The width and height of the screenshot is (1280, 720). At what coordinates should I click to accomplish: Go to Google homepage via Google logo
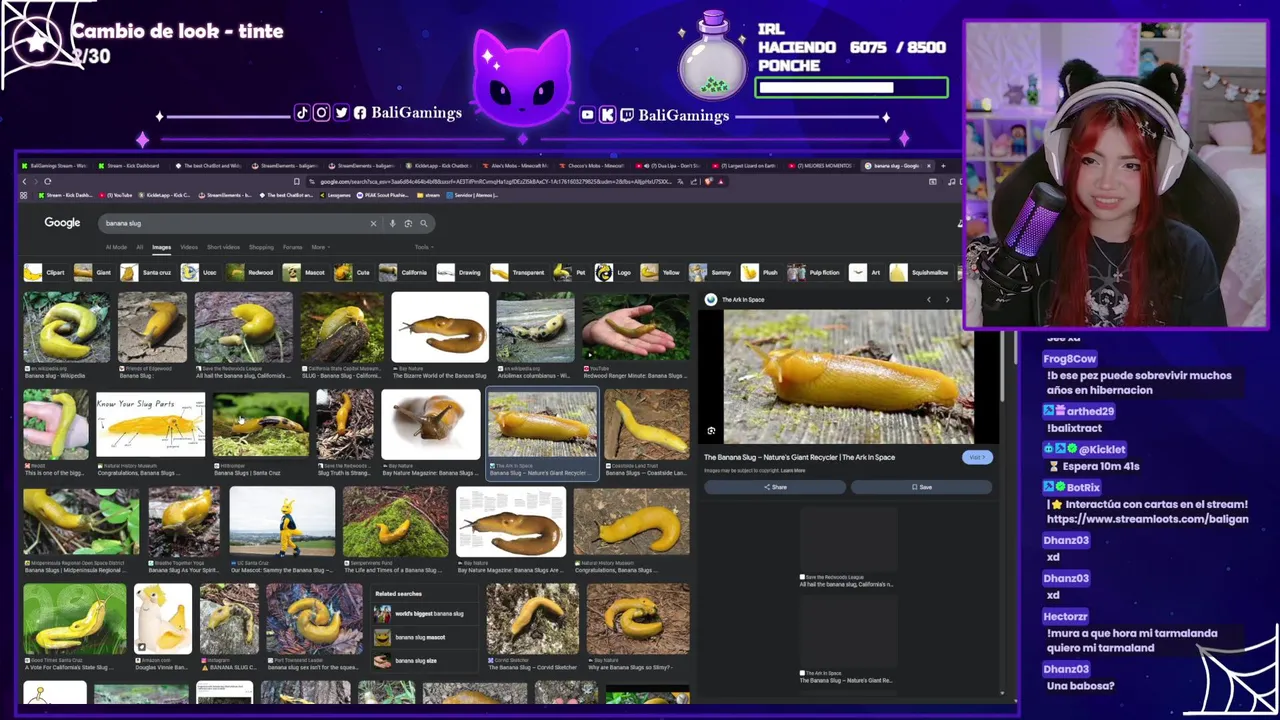click(x=62, y=223)
